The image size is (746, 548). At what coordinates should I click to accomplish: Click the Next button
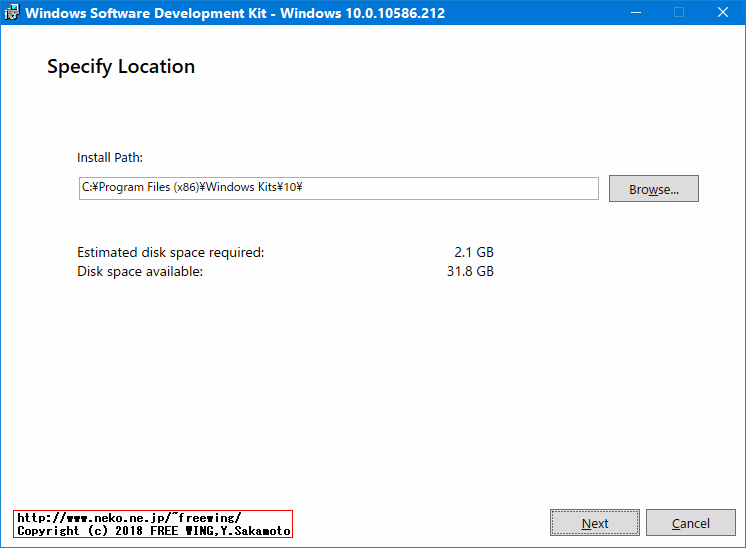[595, 523]
